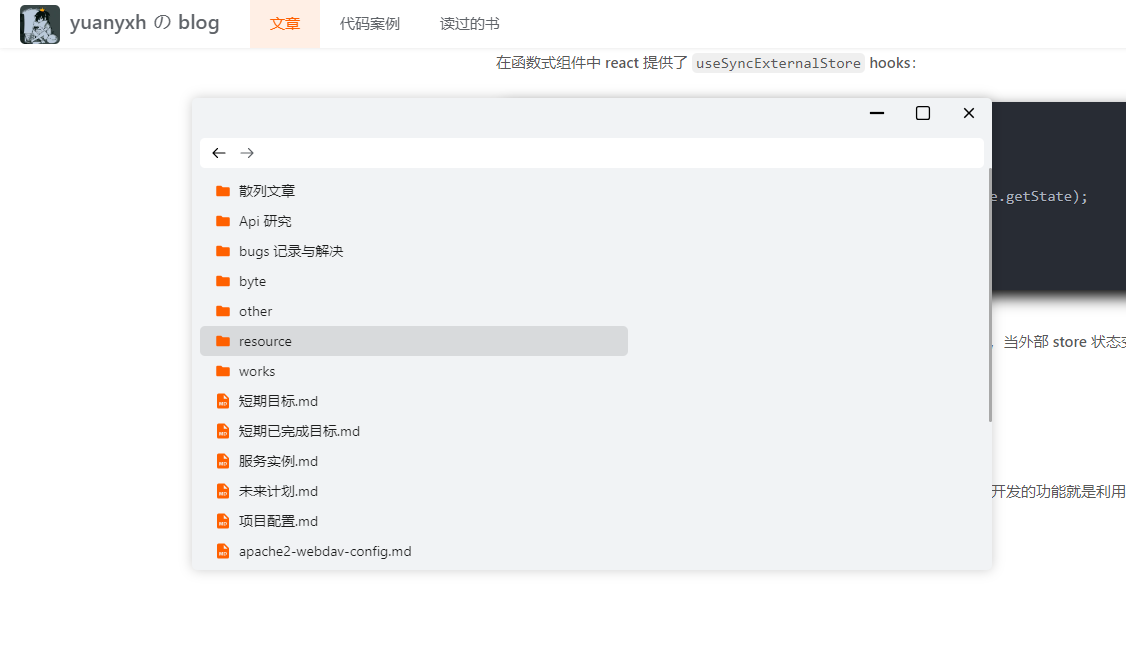The image size is (1126, 653).
Task: Select the 短期目标.md file name
Action: pos(279,402)
